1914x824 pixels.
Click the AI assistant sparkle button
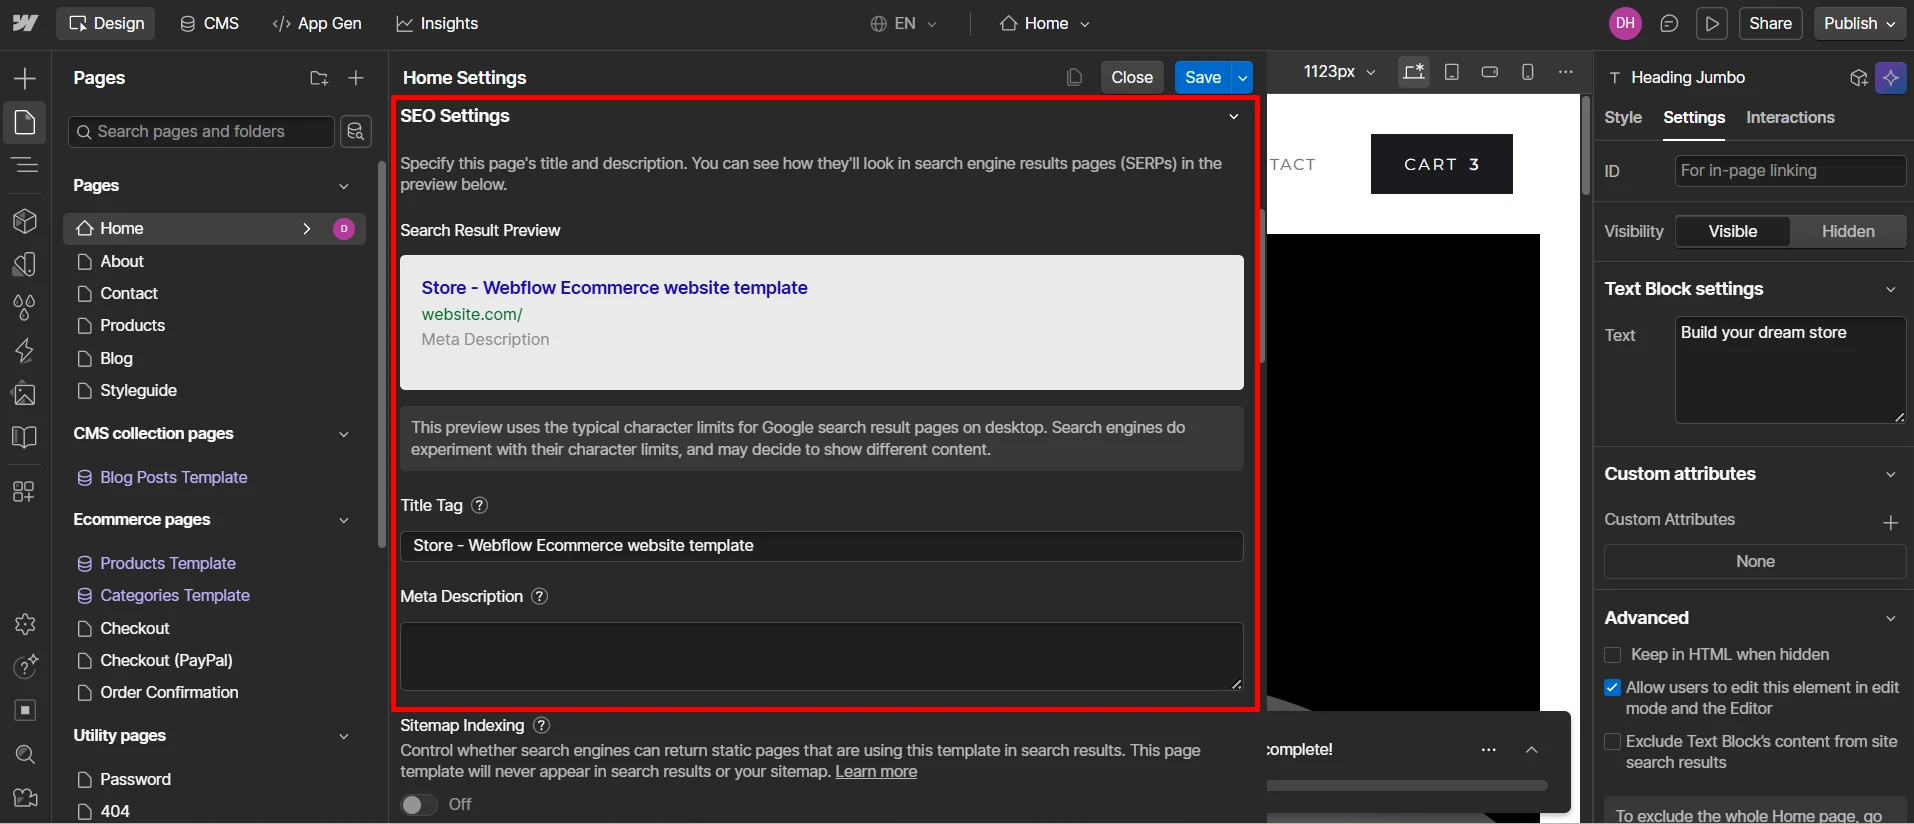1890,77
